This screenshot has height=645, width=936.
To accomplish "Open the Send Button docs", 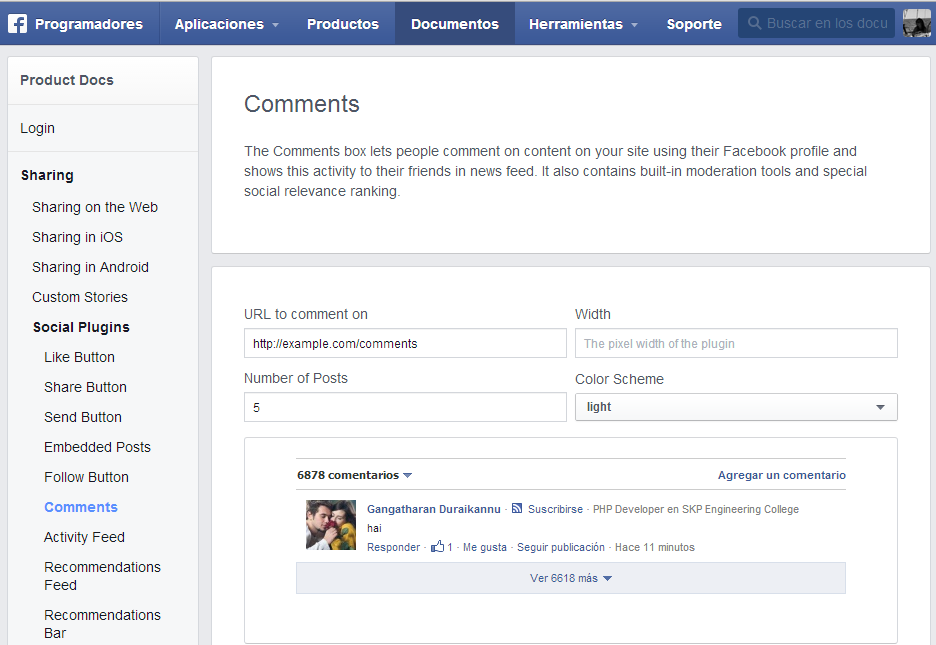I will point(83,416).
